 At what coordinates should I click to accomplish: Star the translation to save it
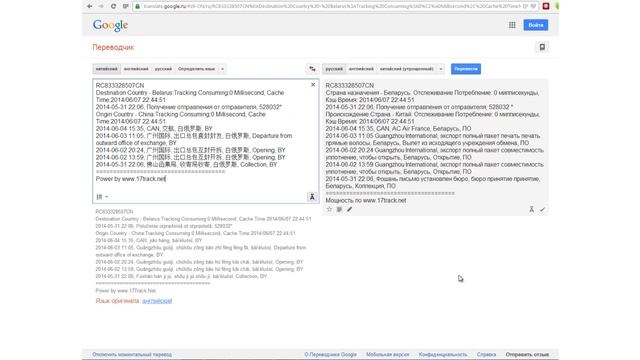point(329,209)
